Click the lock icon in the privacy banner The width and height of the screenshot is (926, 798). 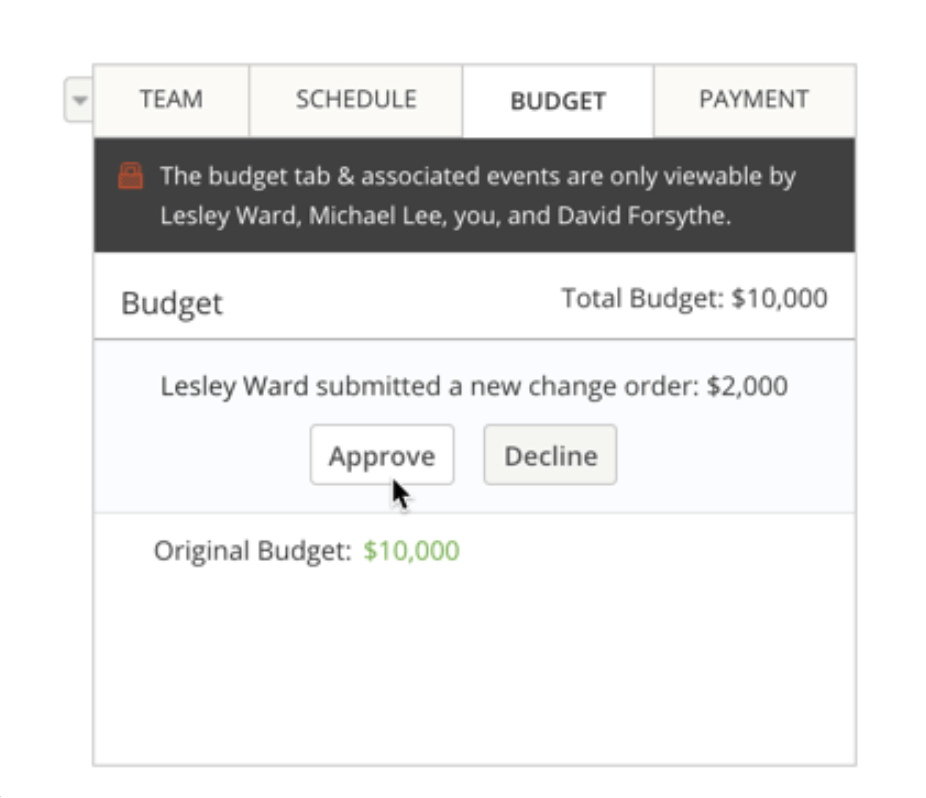[131, 177]
